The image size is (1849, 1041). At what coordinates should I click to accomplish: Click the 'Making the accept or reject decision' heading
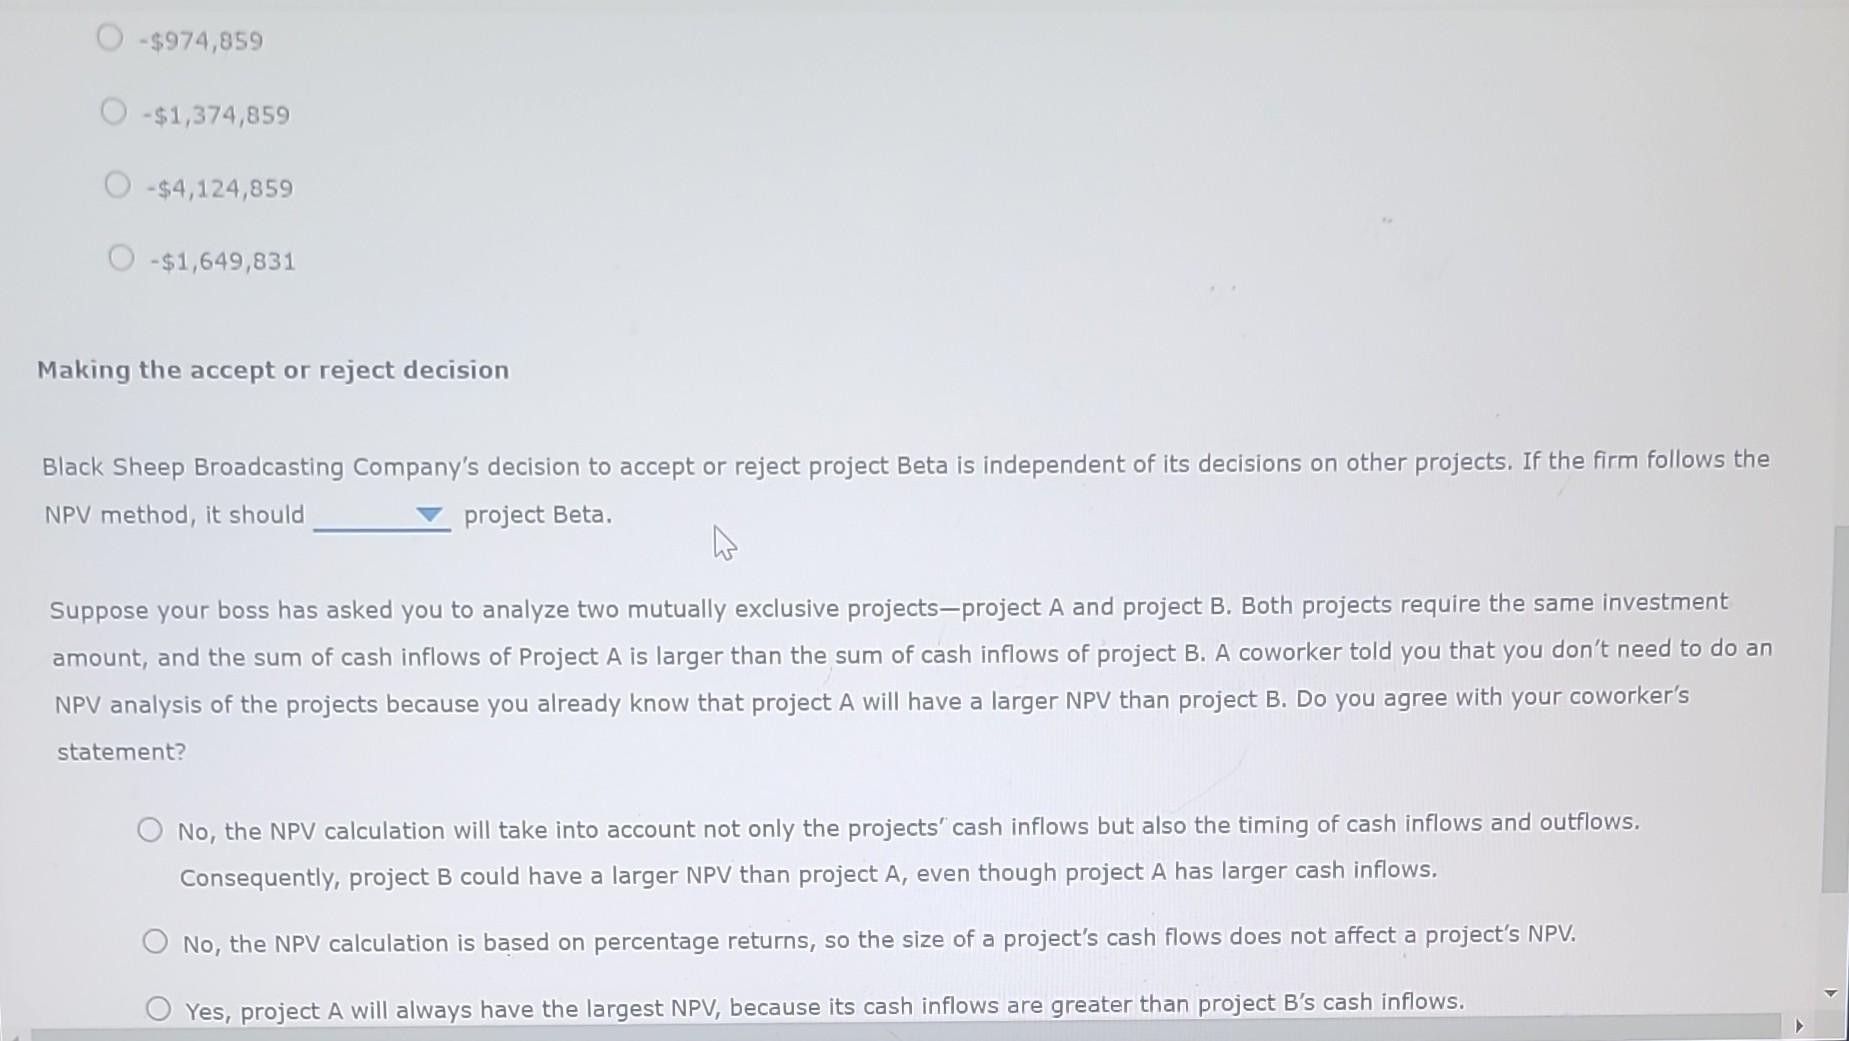(271, 369)
